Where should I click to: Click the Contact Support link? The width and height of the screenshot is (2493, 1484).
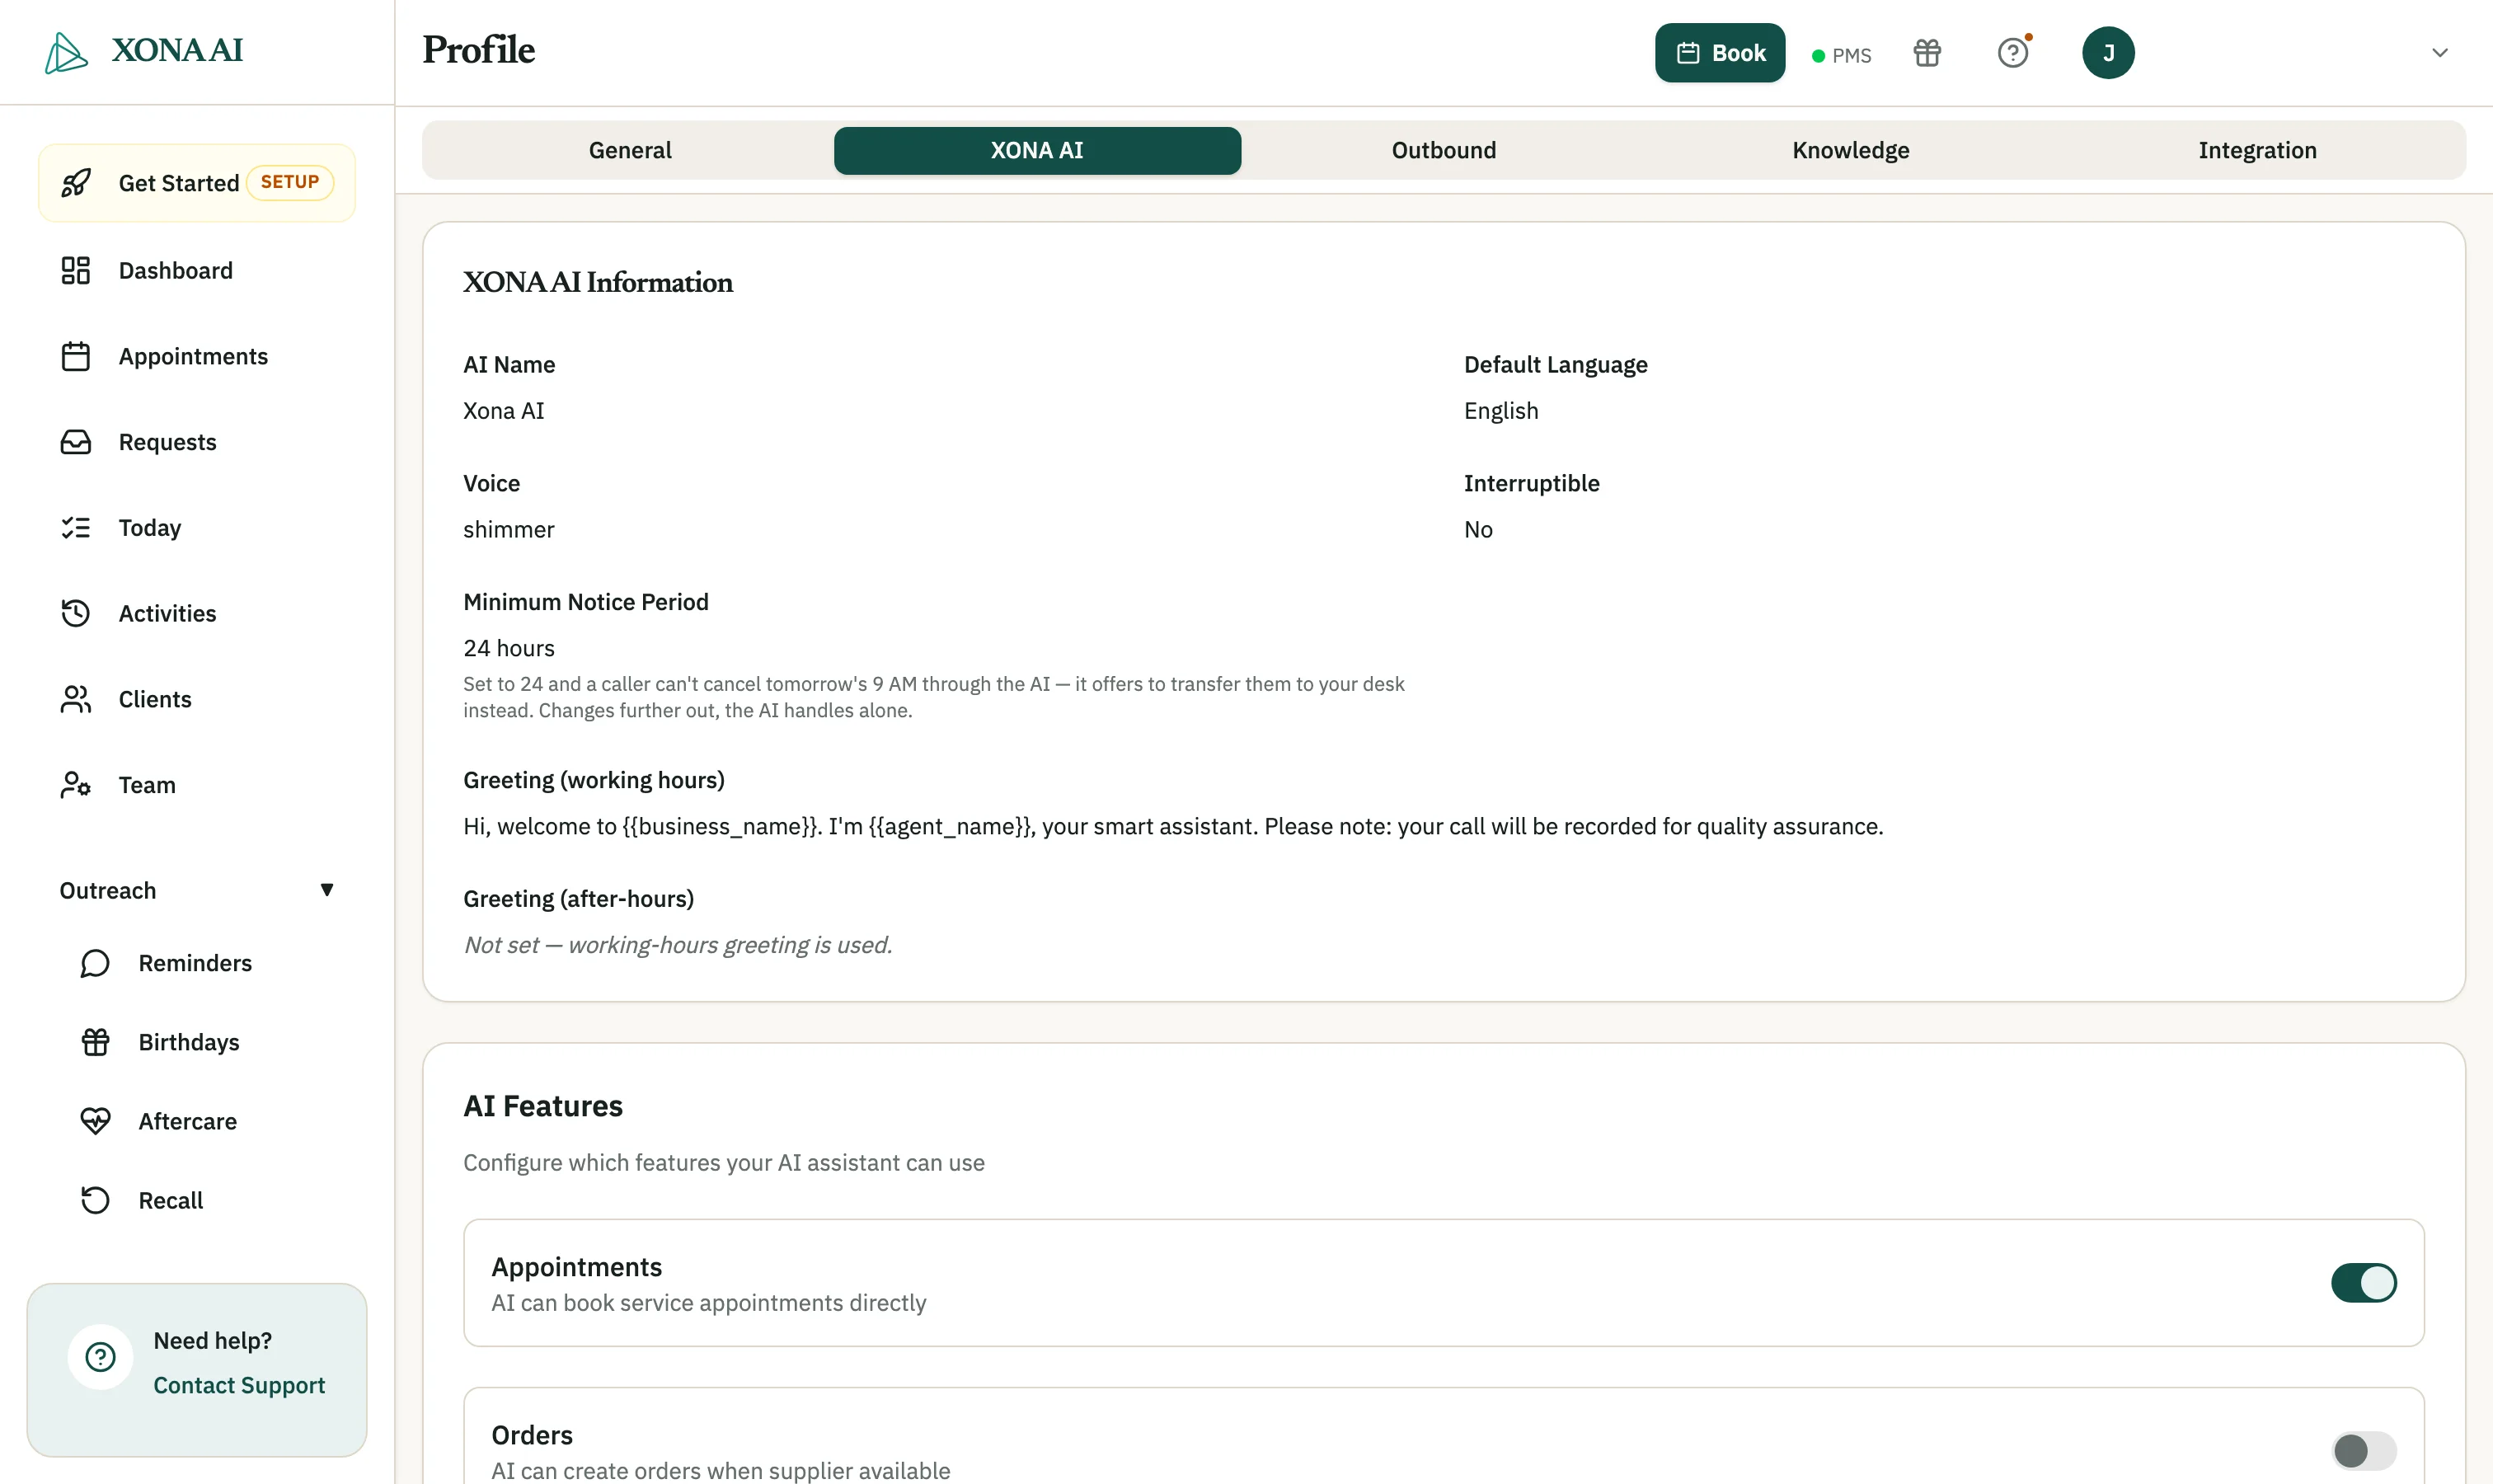(239, 1385)
